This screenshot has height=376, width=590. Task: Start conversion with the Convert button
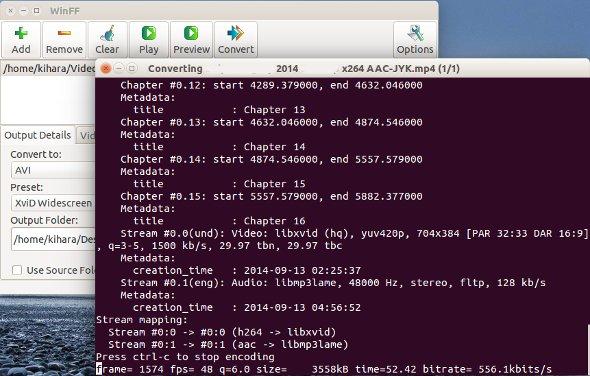point(236,40)
